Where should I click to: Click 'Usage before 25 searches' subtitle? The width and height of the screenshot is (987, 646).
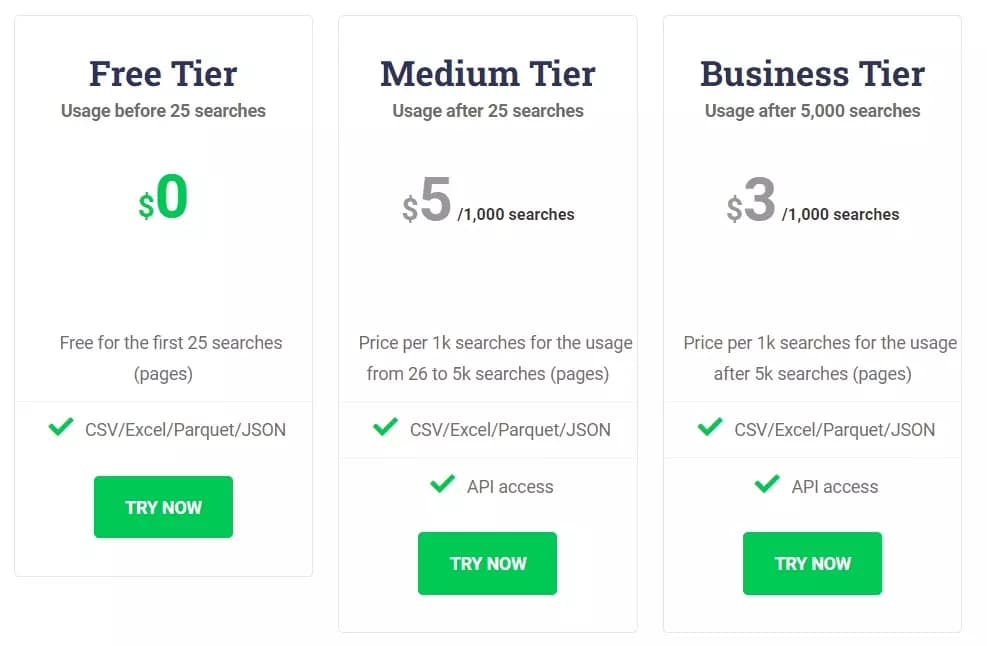pos(163,110)
